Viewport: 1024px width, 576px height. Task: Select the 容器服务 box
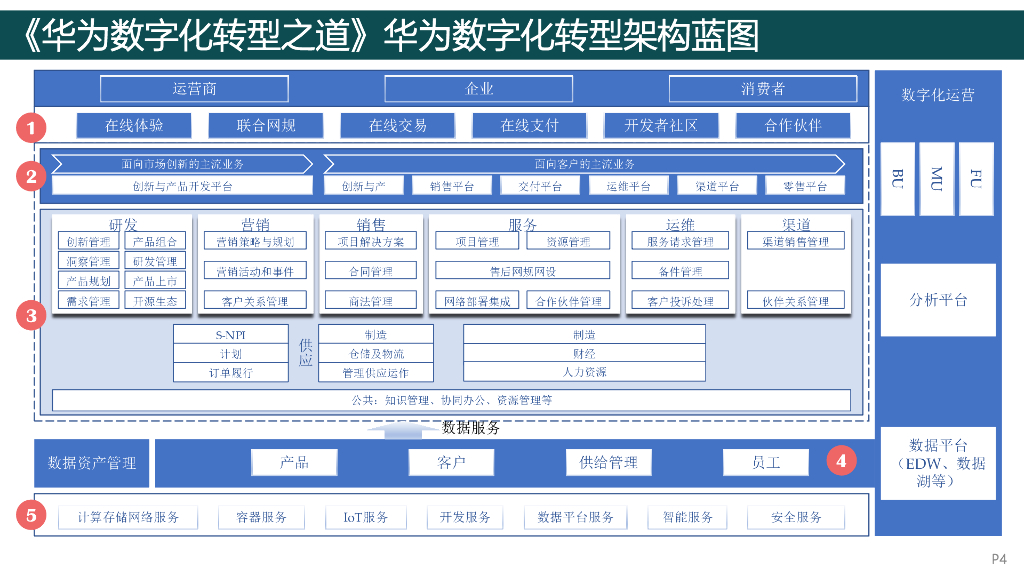[261, 517]
